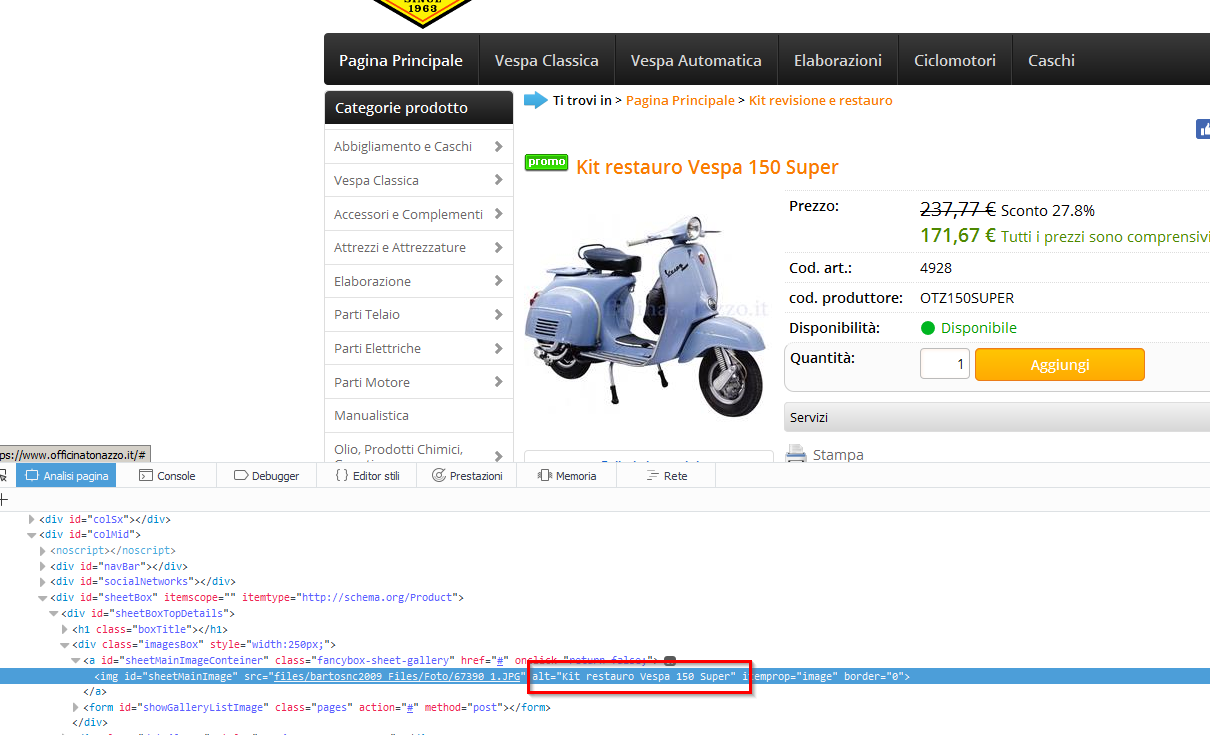Expand the colSx div node
Image resolution: width=1210 pixels, height=735 pixels.
click(x=32, y=519)
